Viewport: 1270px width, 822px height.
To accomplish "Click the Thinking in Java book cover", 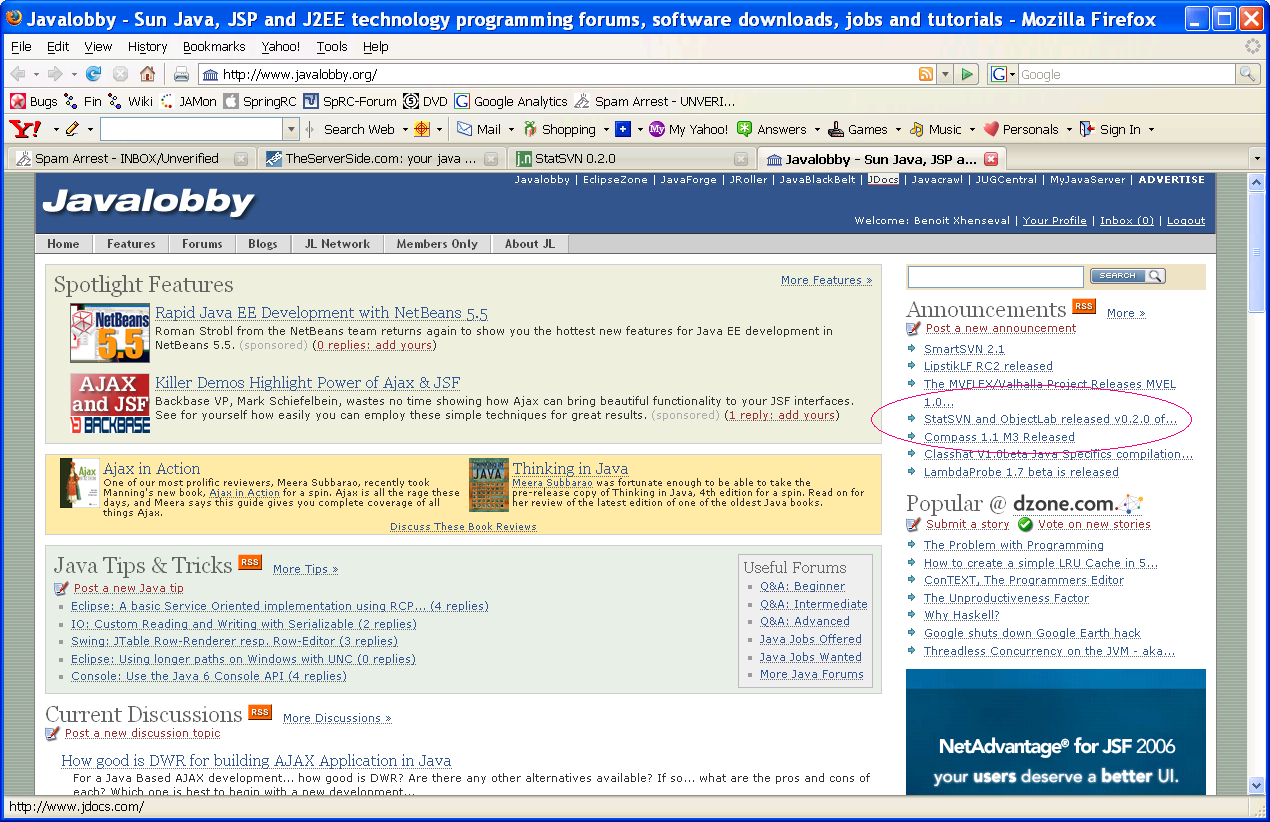I will click(489, 484).
